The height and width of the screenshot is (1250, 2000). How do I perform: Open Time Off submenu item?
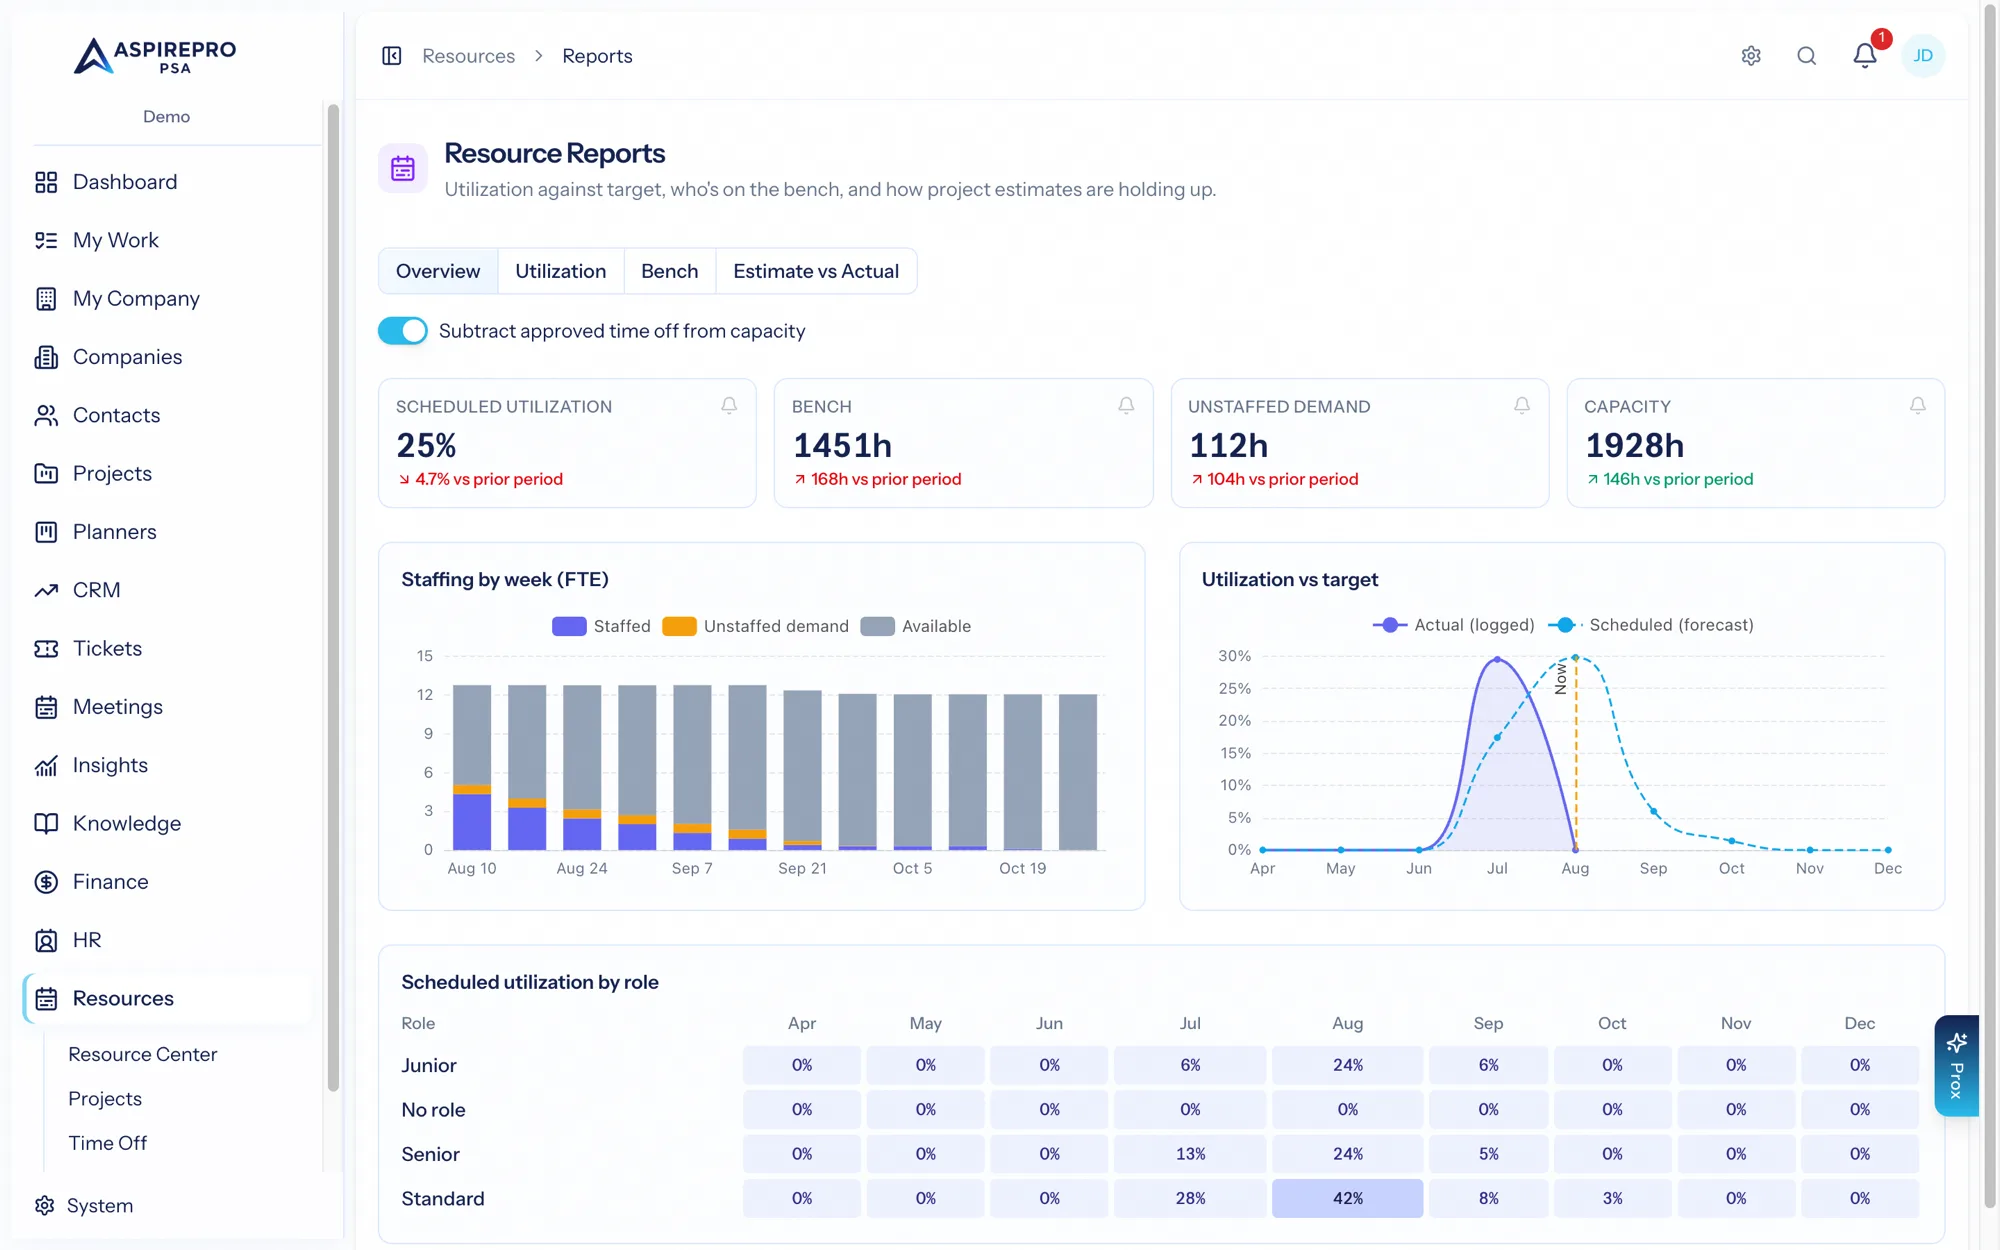point(107,1143)
